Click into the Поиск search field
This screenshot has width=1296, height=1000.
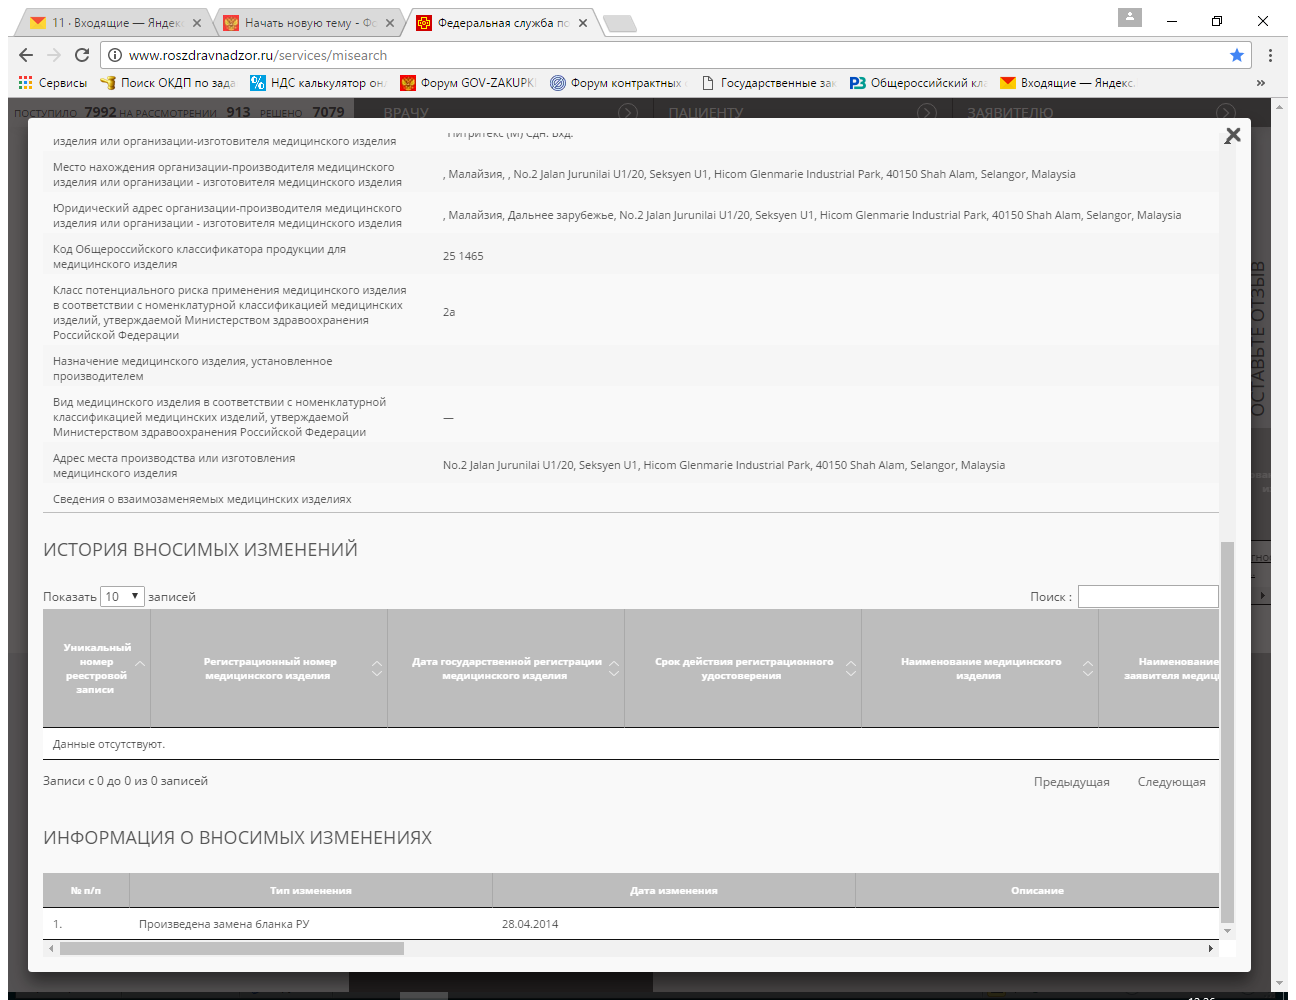pyautogui.click(x=1147, y=597)
